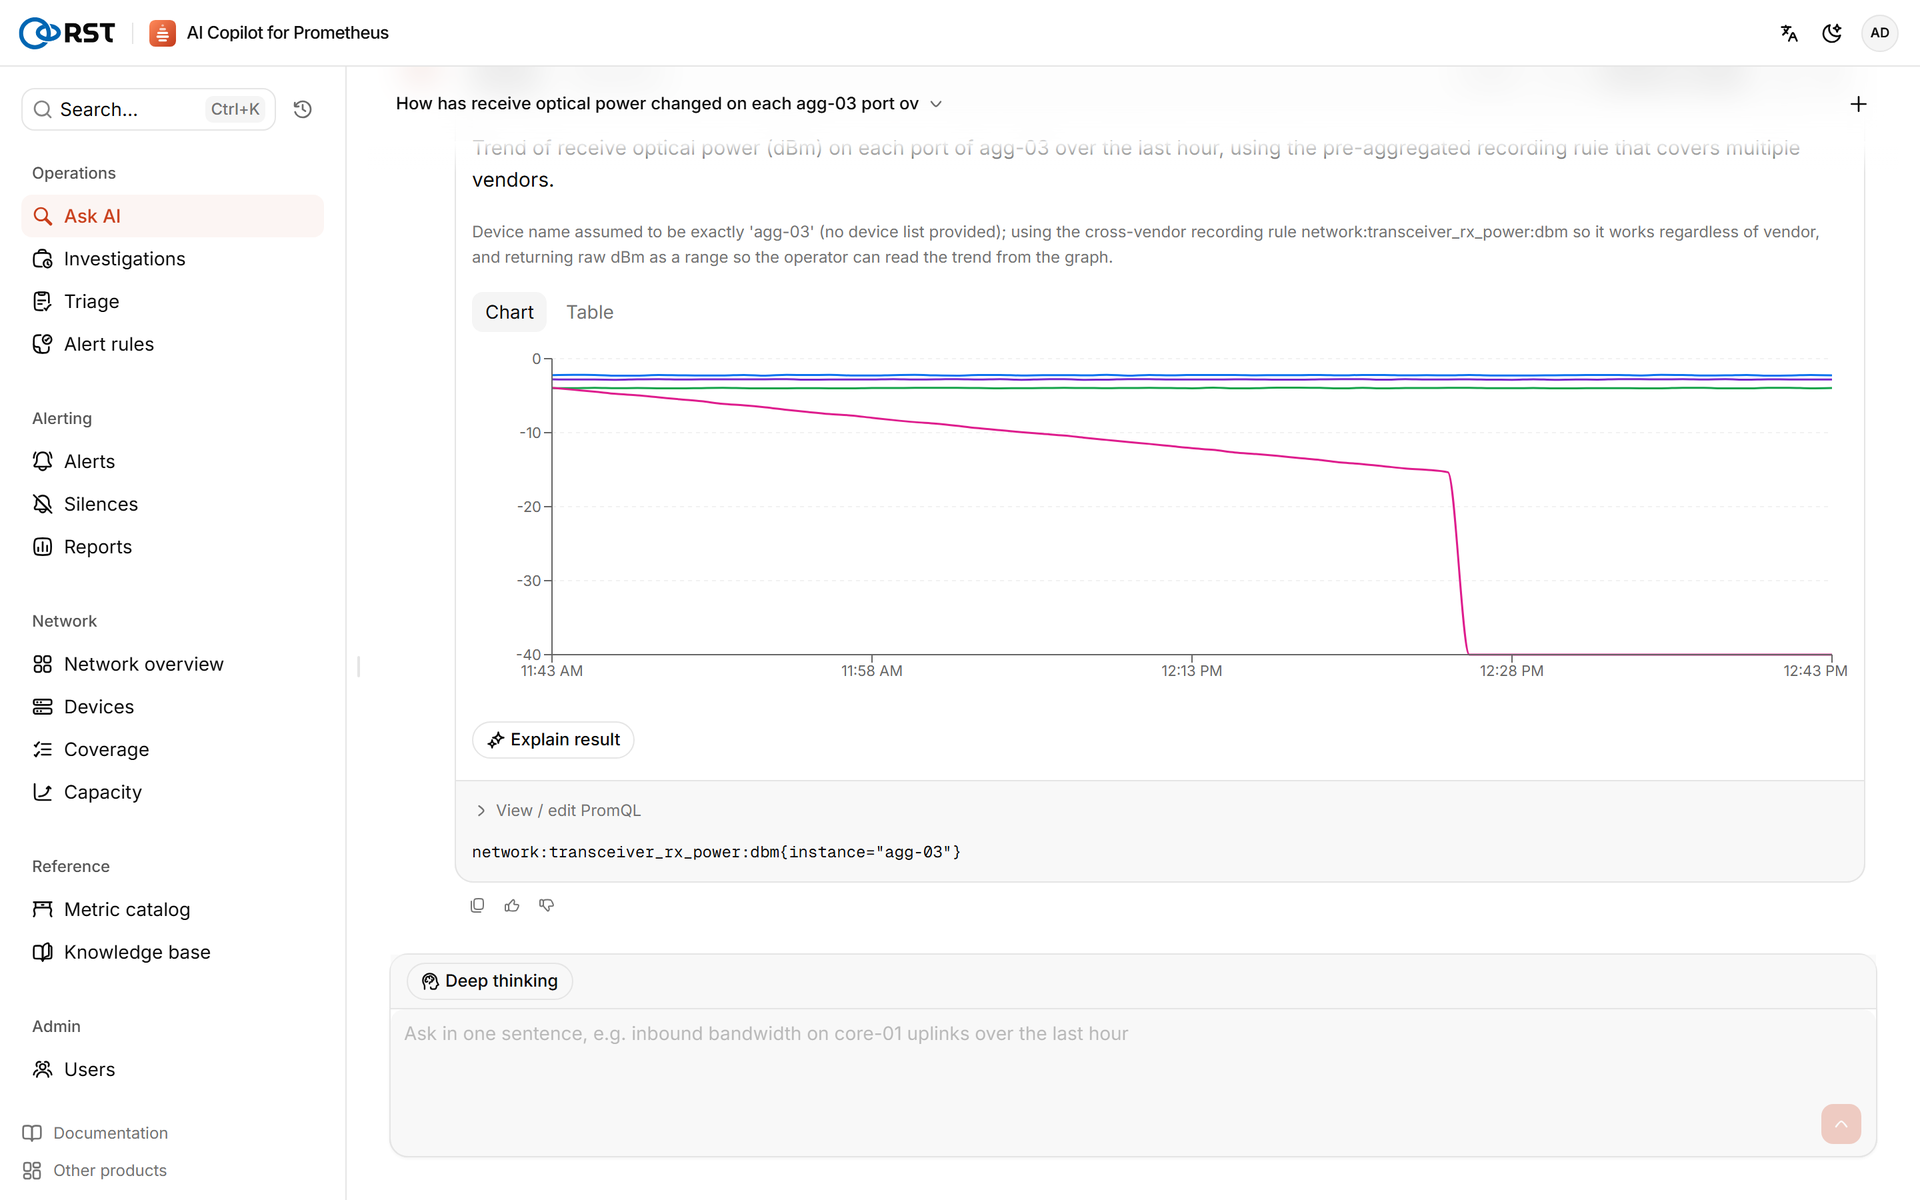Open search history clock icon
Viewport: 1920px width, 1200px height.
(x=303, y=109)
